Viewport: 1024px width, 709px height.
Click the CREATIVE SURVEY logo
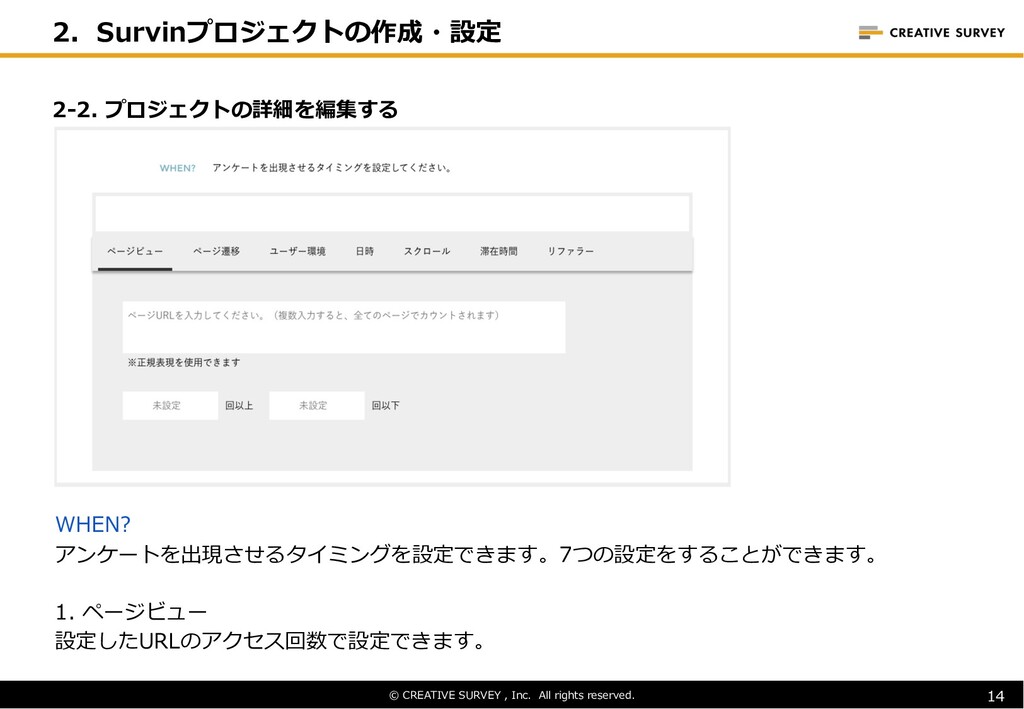(931, 33)
